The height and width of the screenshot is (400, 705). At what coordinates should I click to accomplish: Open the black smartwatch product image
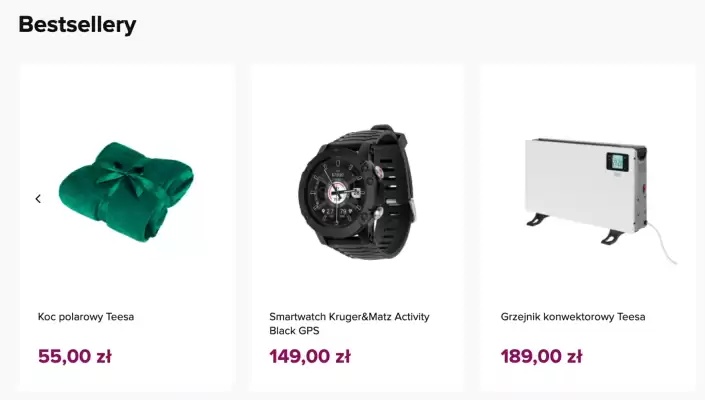point(357,192)
